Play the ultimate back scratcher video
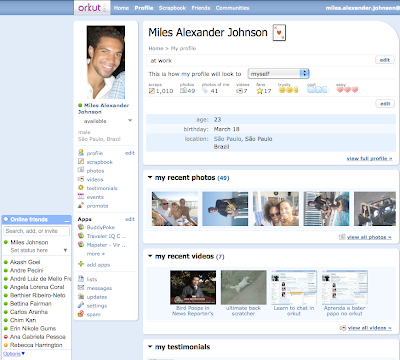The height and width of the screenshot is (360, 400). click(x=244, y=287)
